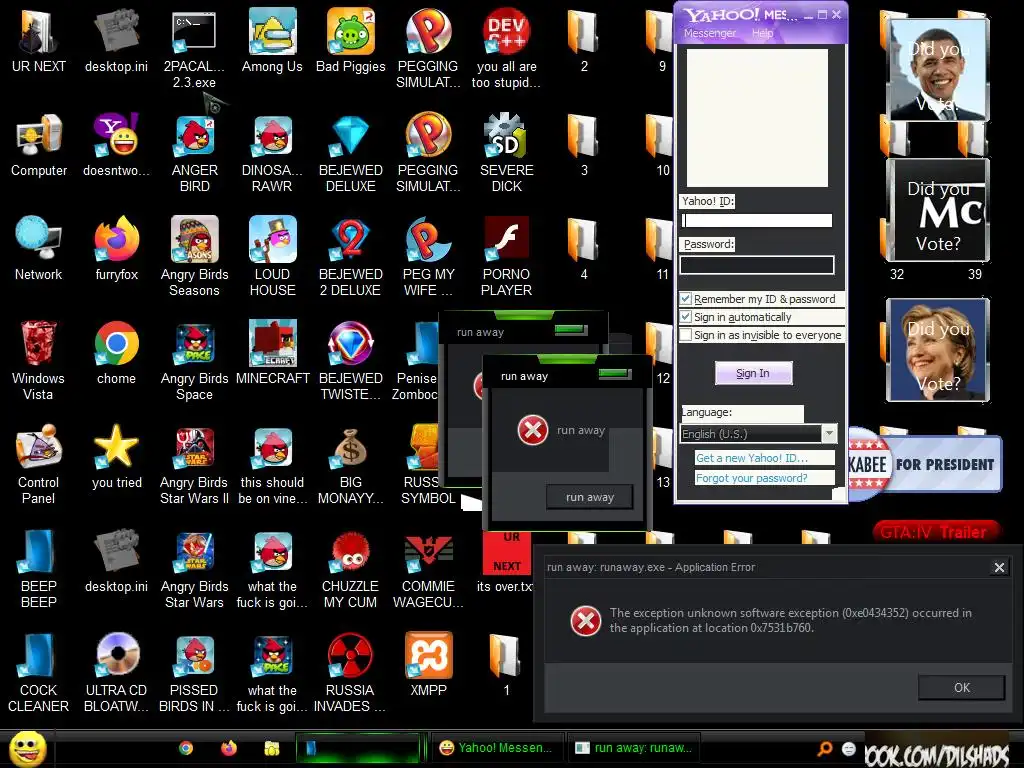The image size is (1024, 768).
Task: Open Chrome from the taskbar quick launch
Action: [x=186, y=748]
